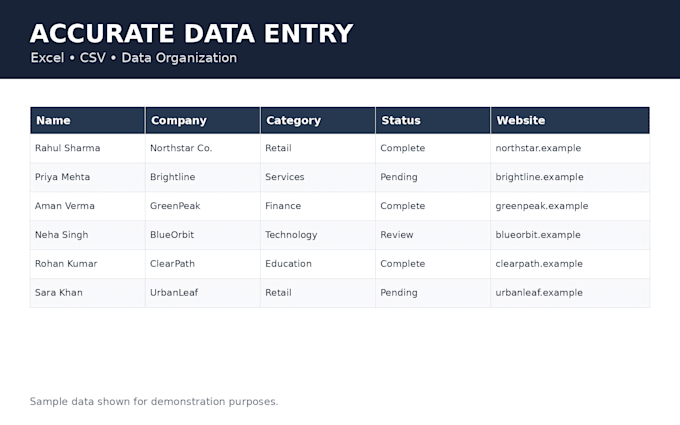Click the 'blueorbit.example' website cell
The height and width of the screenshot is (425, 680).
pos(570,235)
